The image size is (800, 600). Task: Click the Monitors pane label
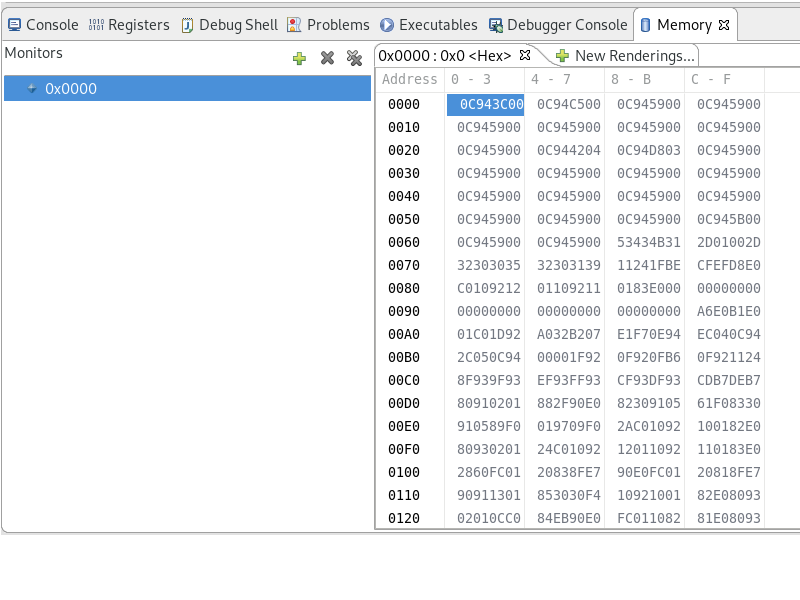coord(34,53)
